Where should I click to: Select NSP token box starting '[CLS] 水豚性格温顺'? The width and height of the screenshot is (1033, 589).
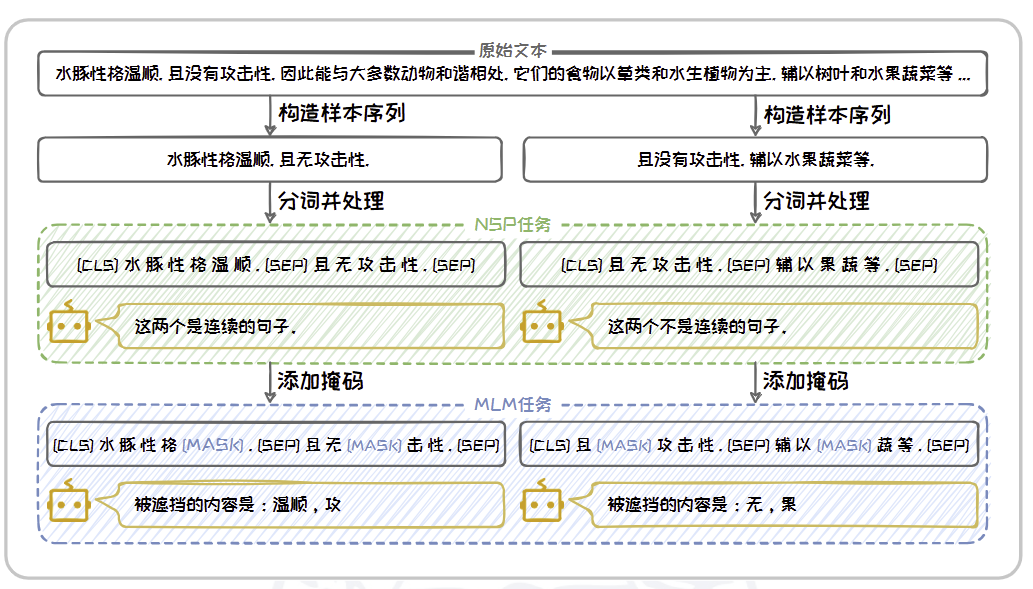(x=275, y=265)
